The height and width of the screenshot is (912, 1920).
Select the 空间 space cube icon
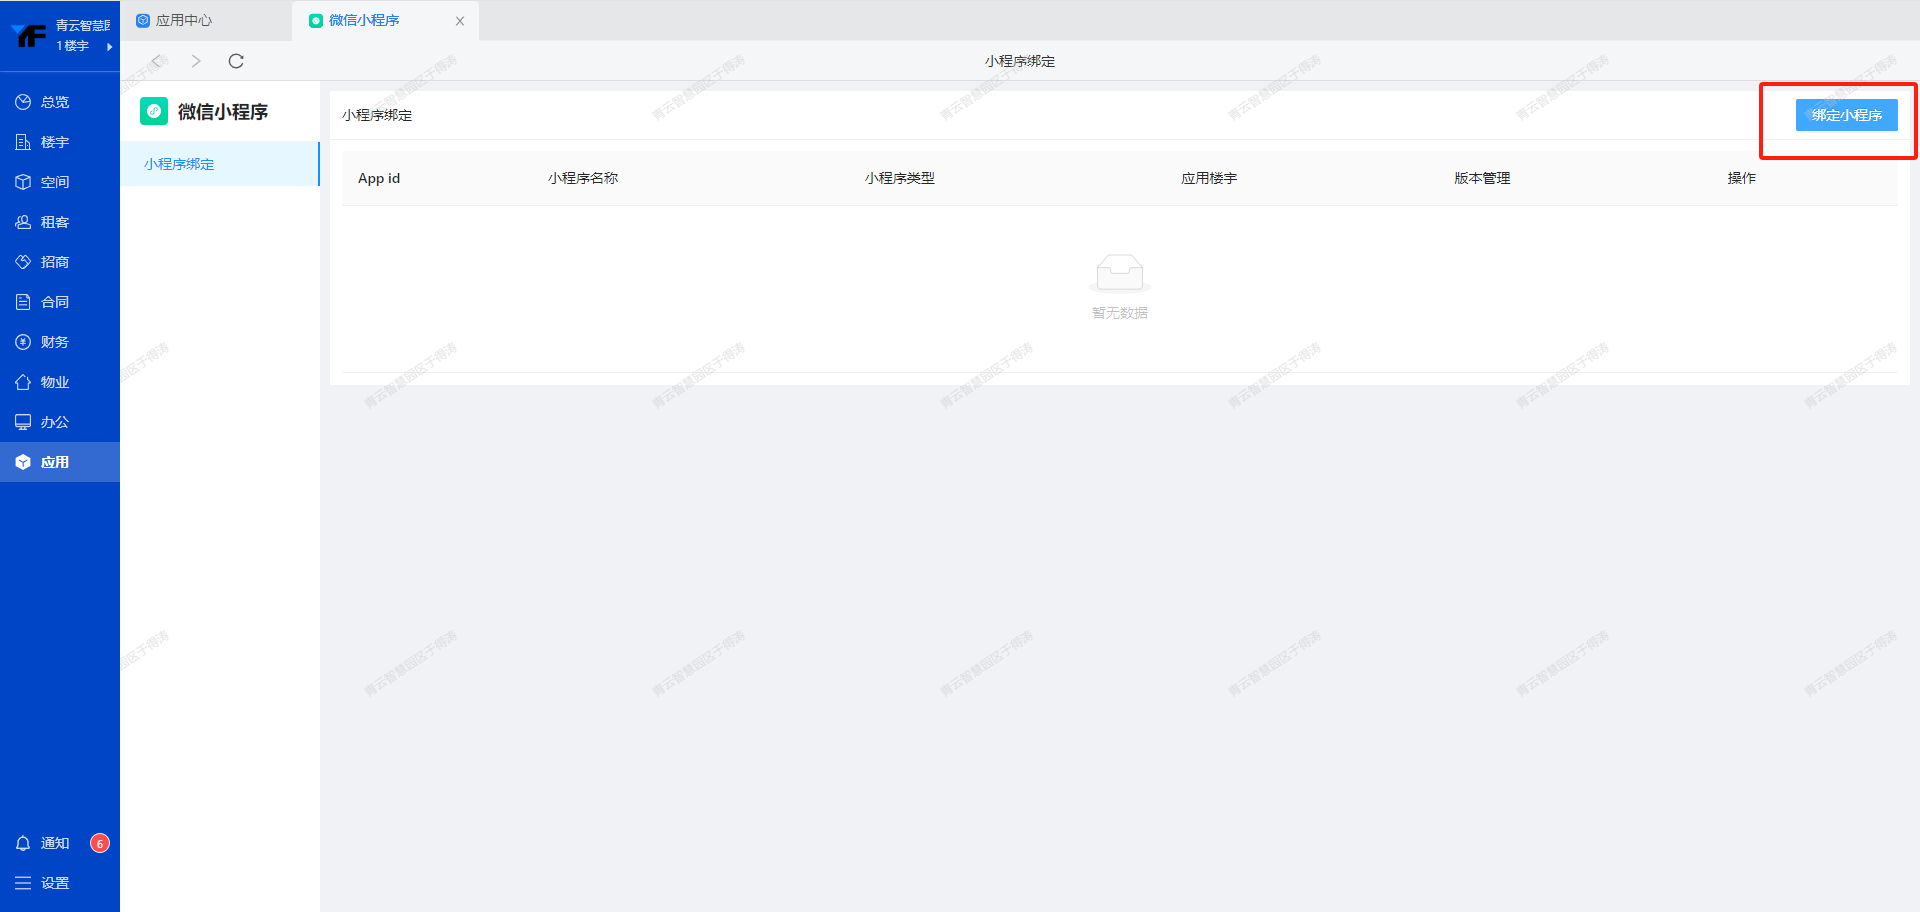pyautogui.click(x=23, y=182)
